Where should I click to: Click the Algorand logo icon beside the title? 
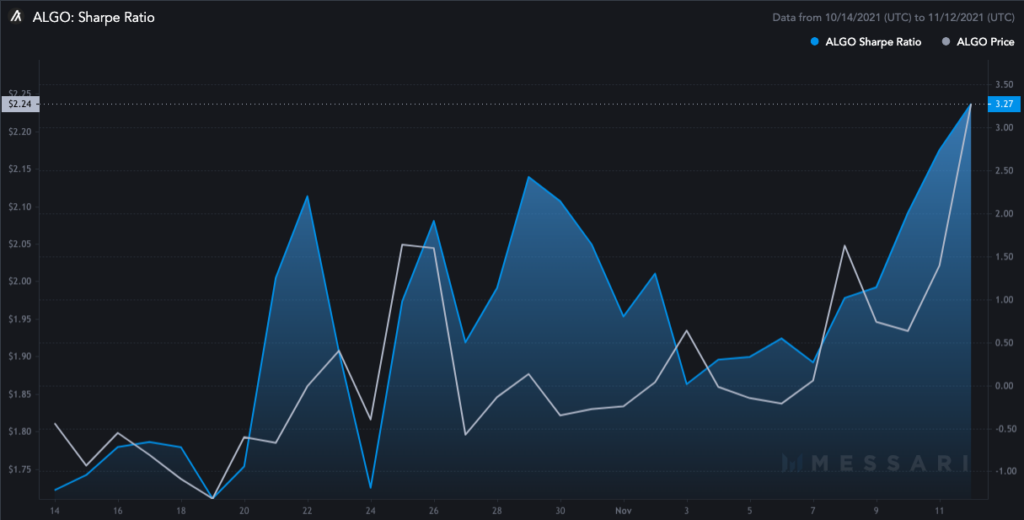(17, 17)
